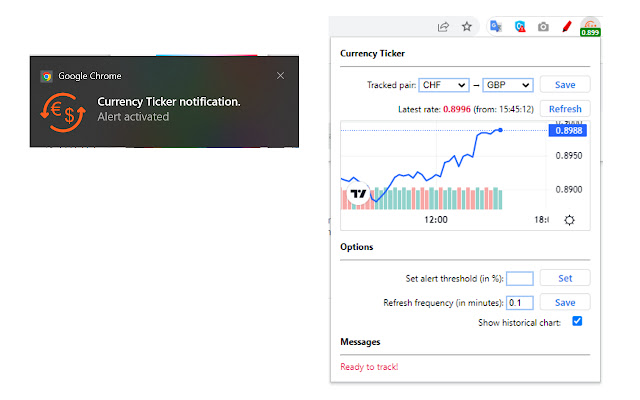Save the refresh frequency setting
Screen dimensions: 640x400
point(565,302)
